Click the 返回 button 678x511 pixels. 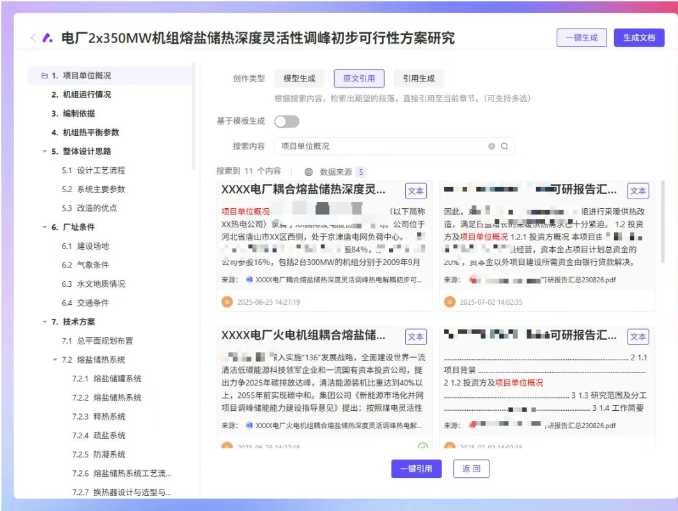(471, 468)
